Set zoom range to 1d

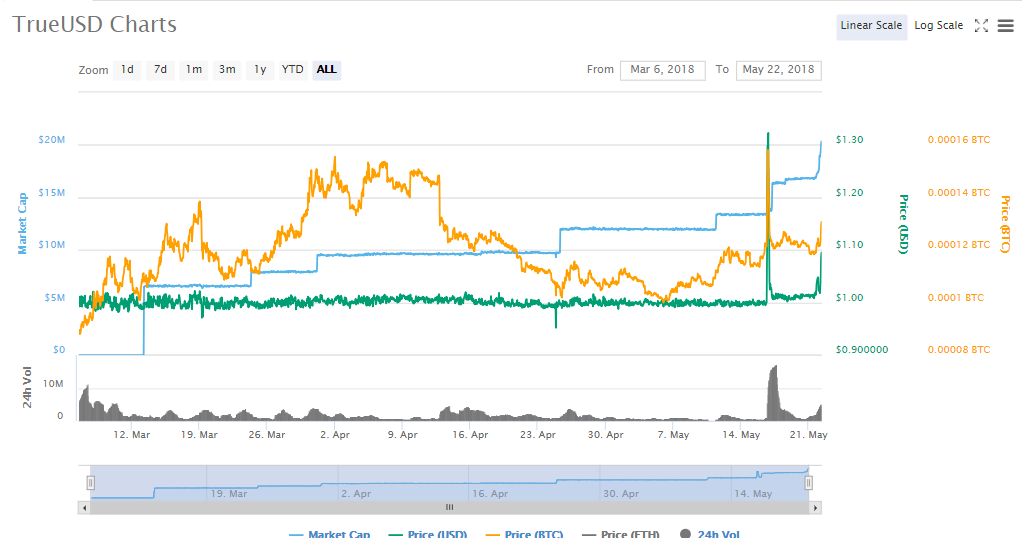pos(127,70)
